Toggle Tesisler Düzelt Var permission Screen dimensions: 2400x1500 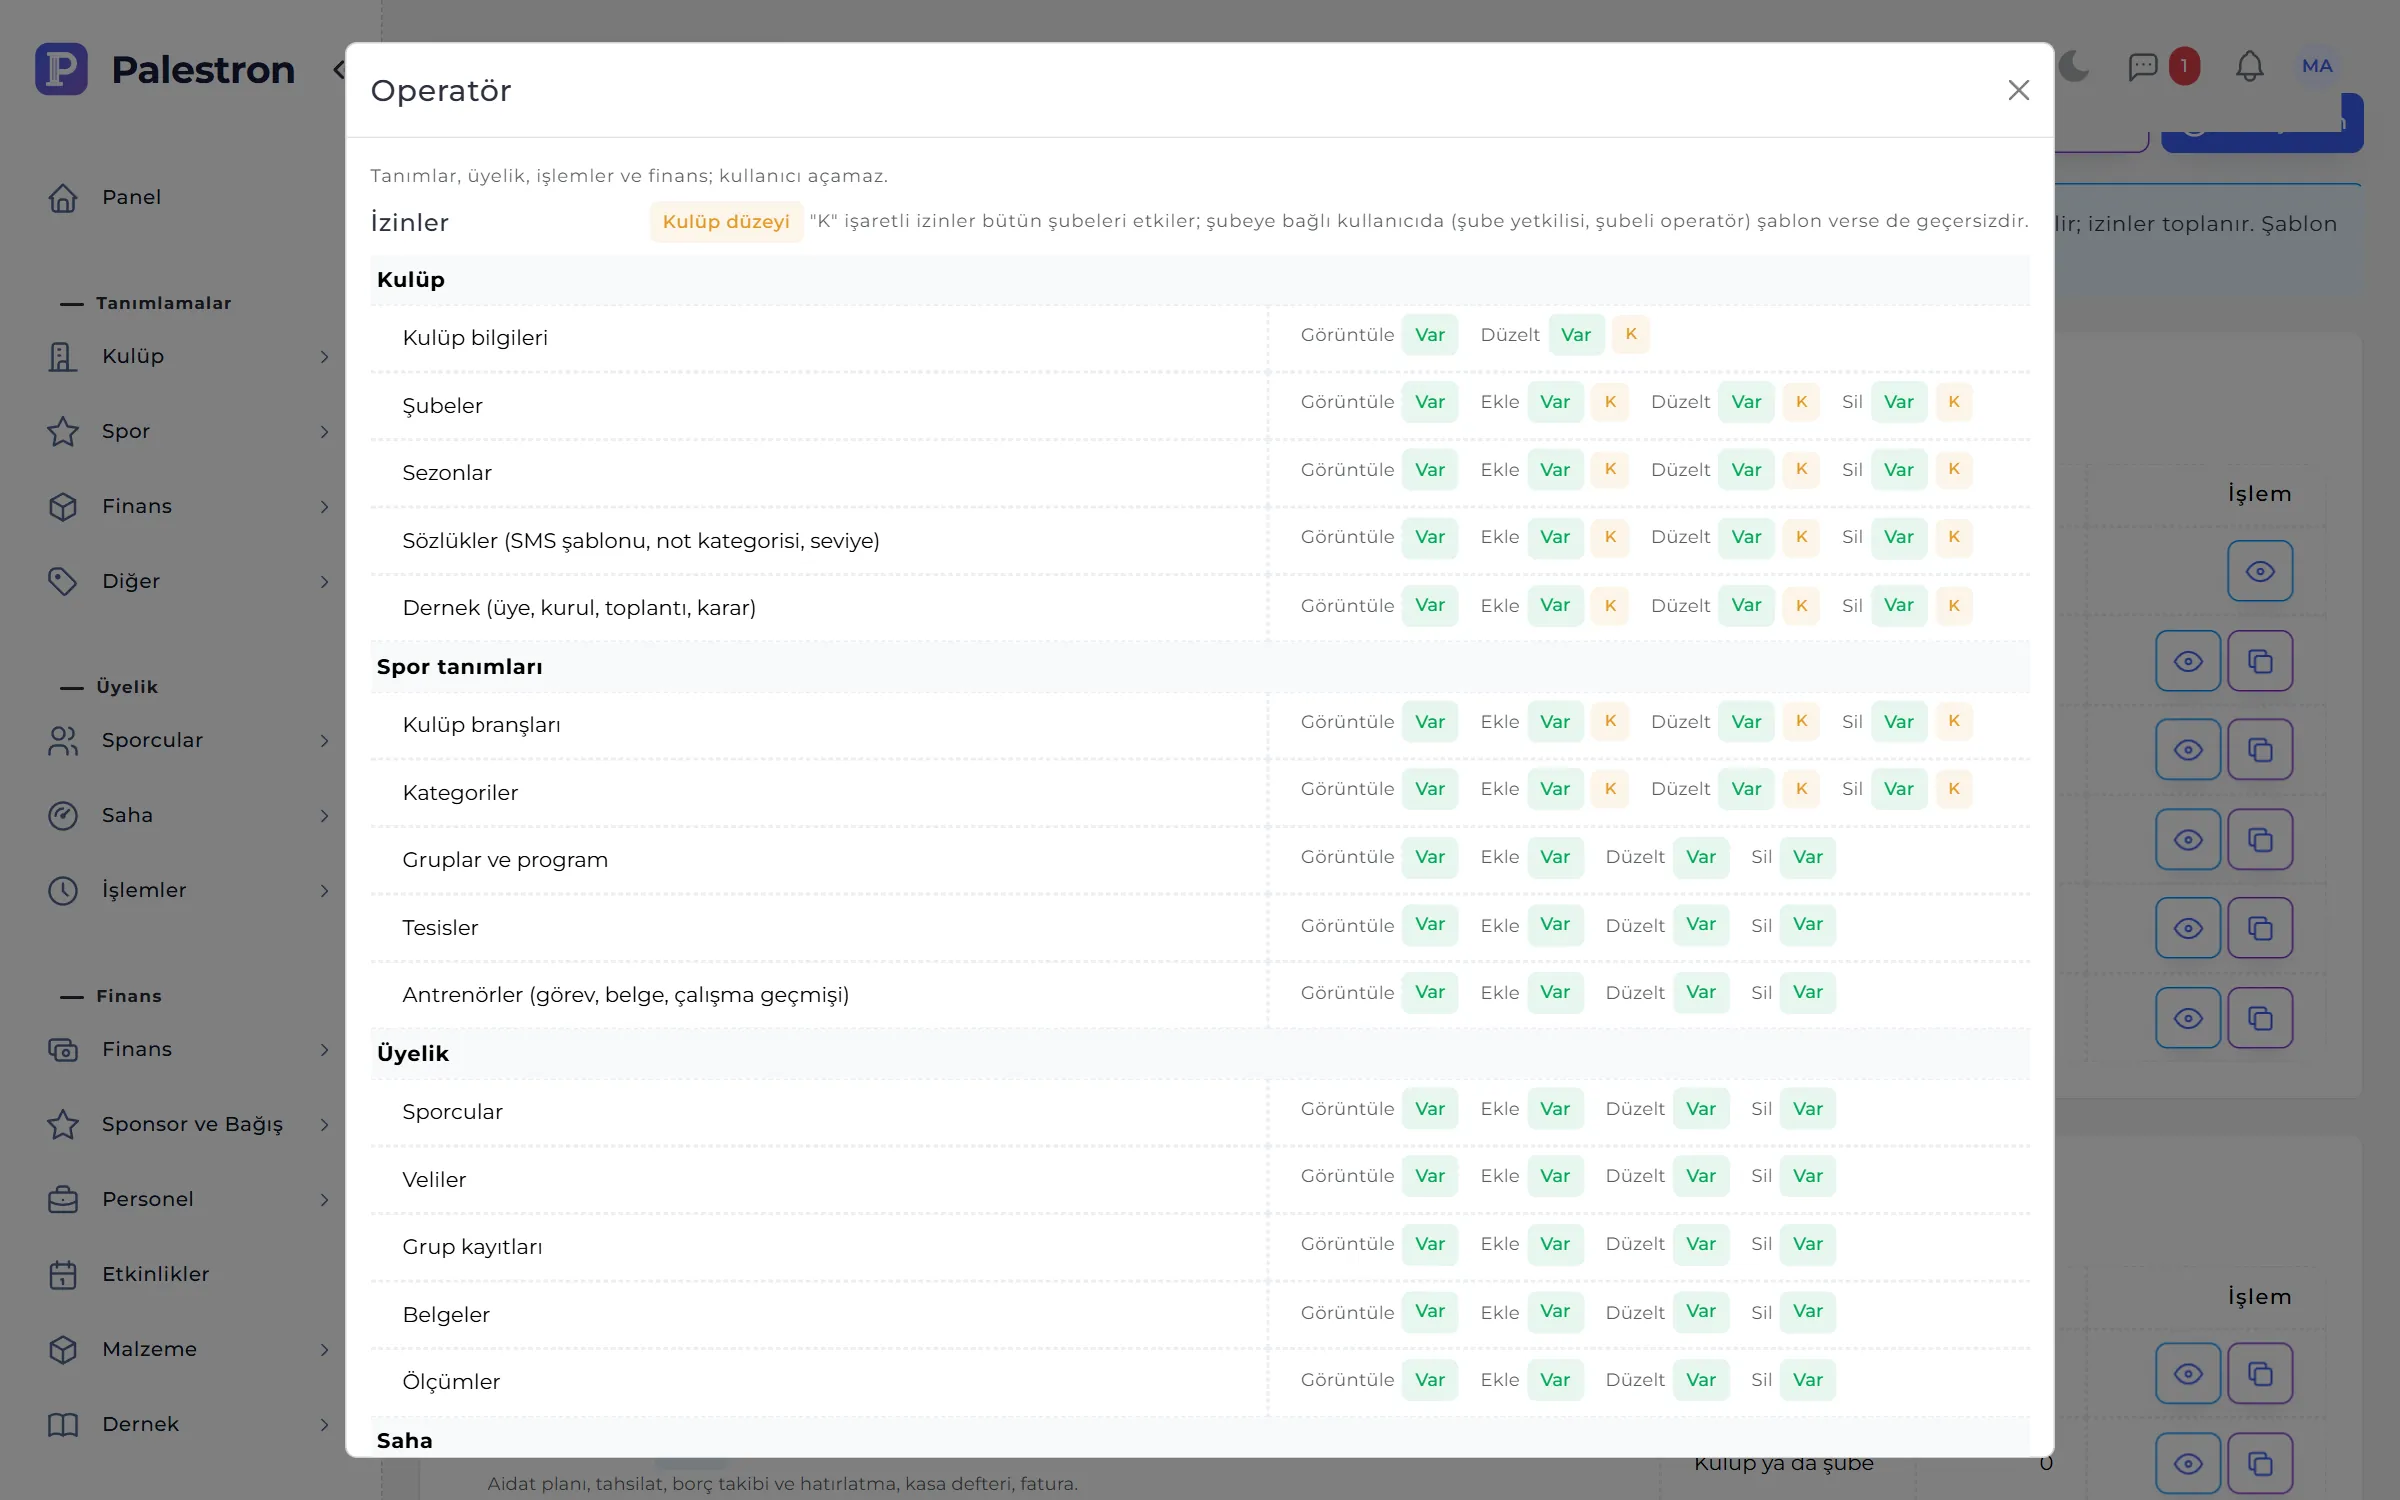1701,925
